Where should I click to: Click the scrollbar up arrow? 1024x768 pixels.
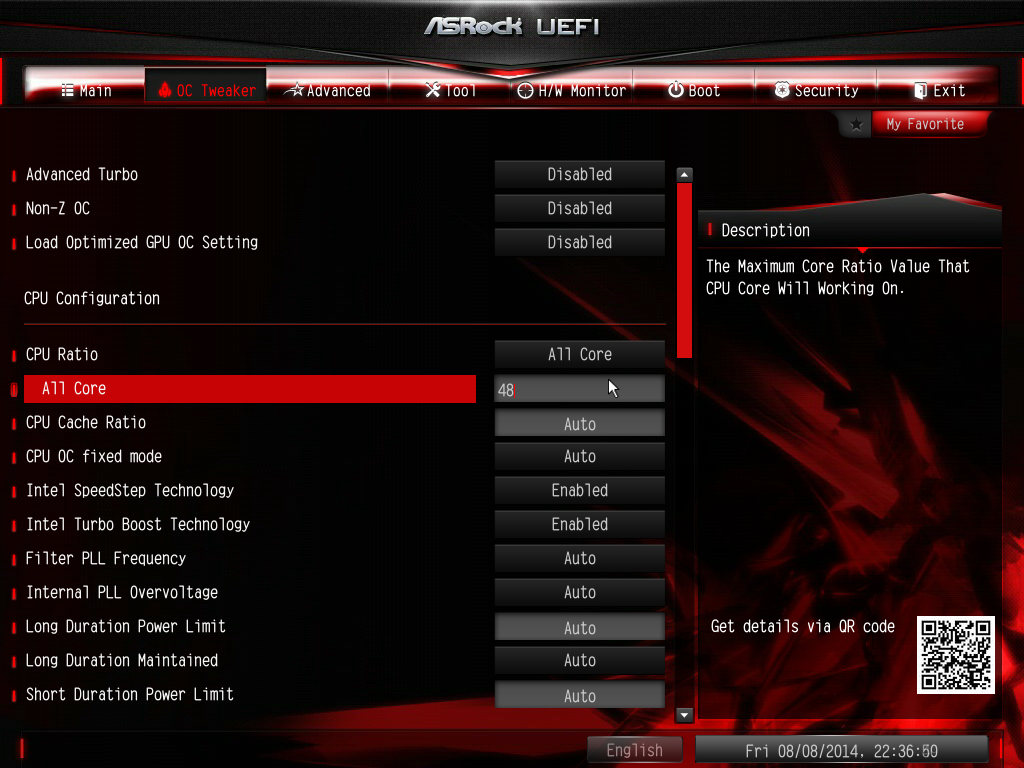click(x=684, y=174)
